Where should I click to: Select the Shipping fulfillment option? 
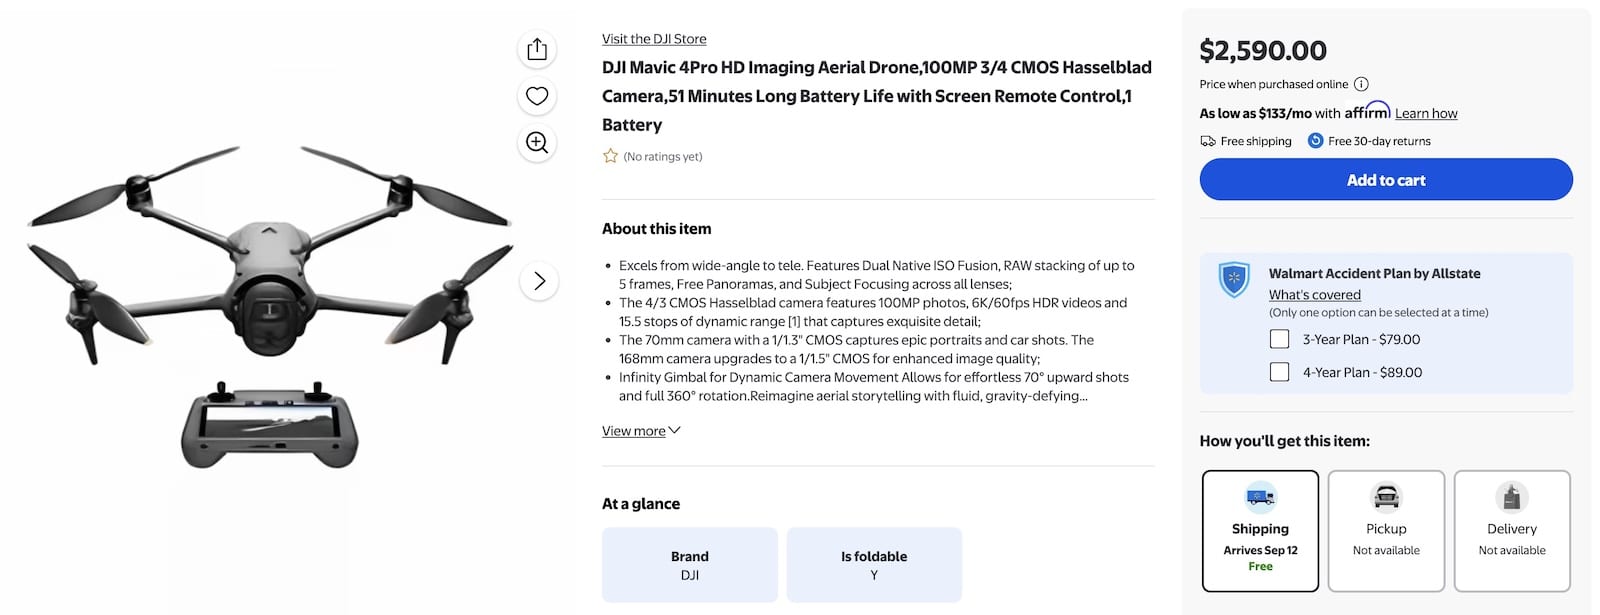pyautogui.click(x=1260, y=530)
